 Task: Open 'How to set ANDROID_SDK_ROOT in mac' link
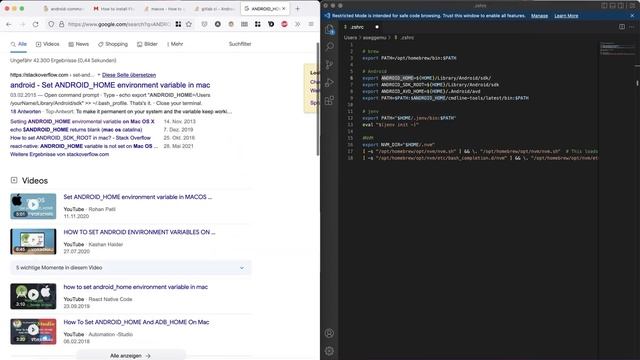(x=80, y=138)
